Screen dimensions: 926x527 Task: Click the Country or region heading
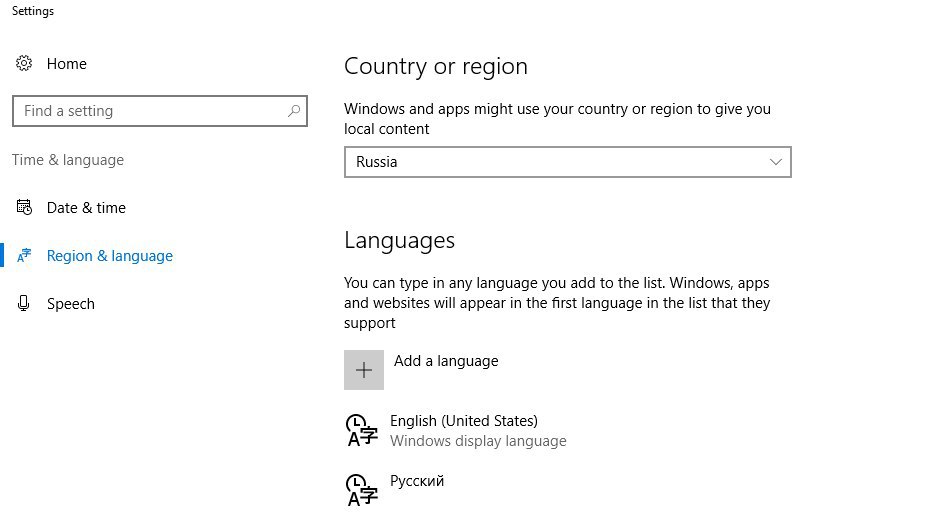coord(436,66)
